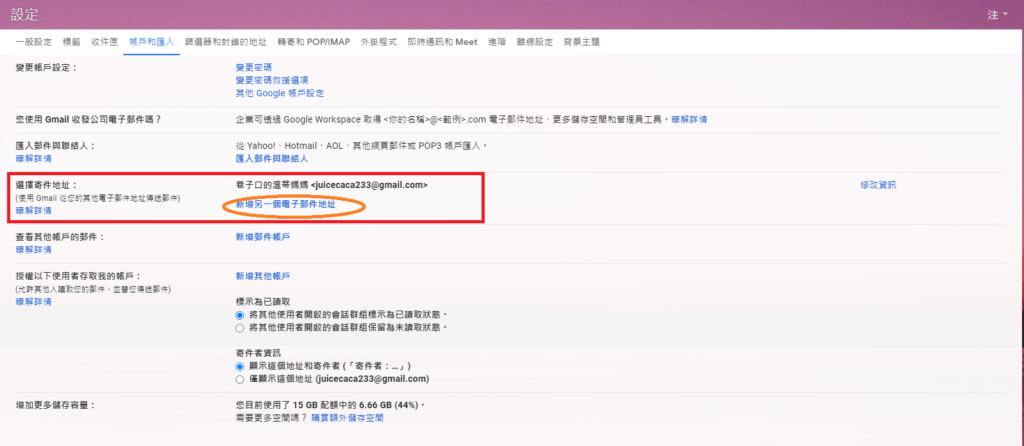The width and height of the screenshot is (1024, 446).
Task: Open the 標籤 settings tab
Action: [71, 42]
